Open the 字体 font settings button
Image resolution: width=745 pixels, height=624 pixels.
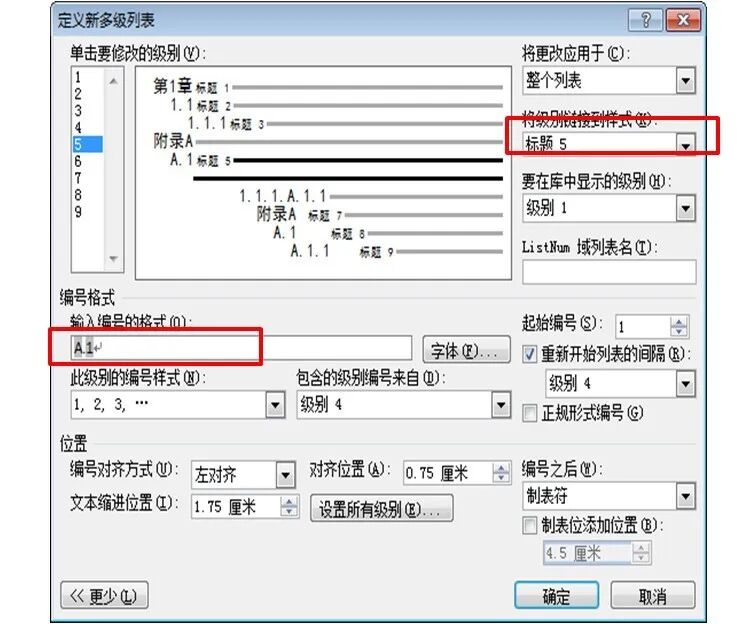click(x=466, y=349)
